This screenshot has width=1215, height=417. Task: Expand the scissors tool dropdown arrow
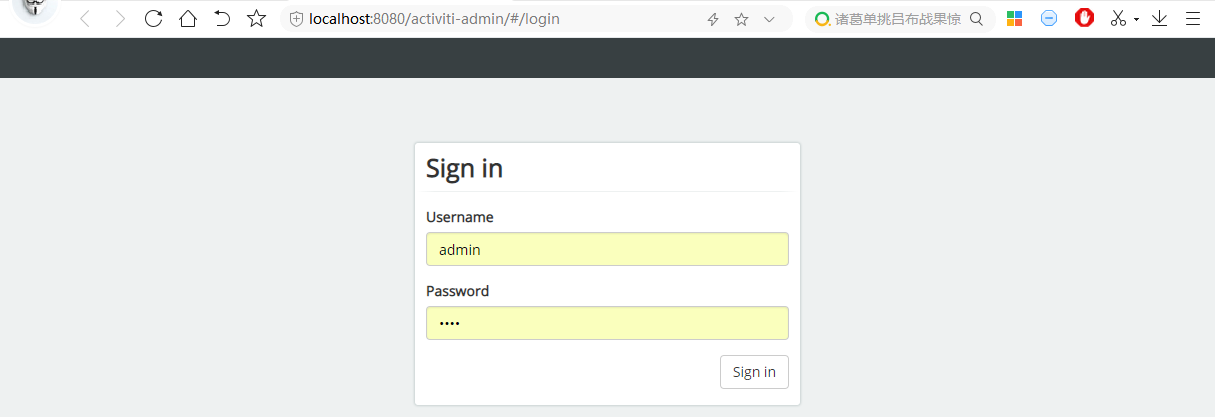click(1137, 20)
